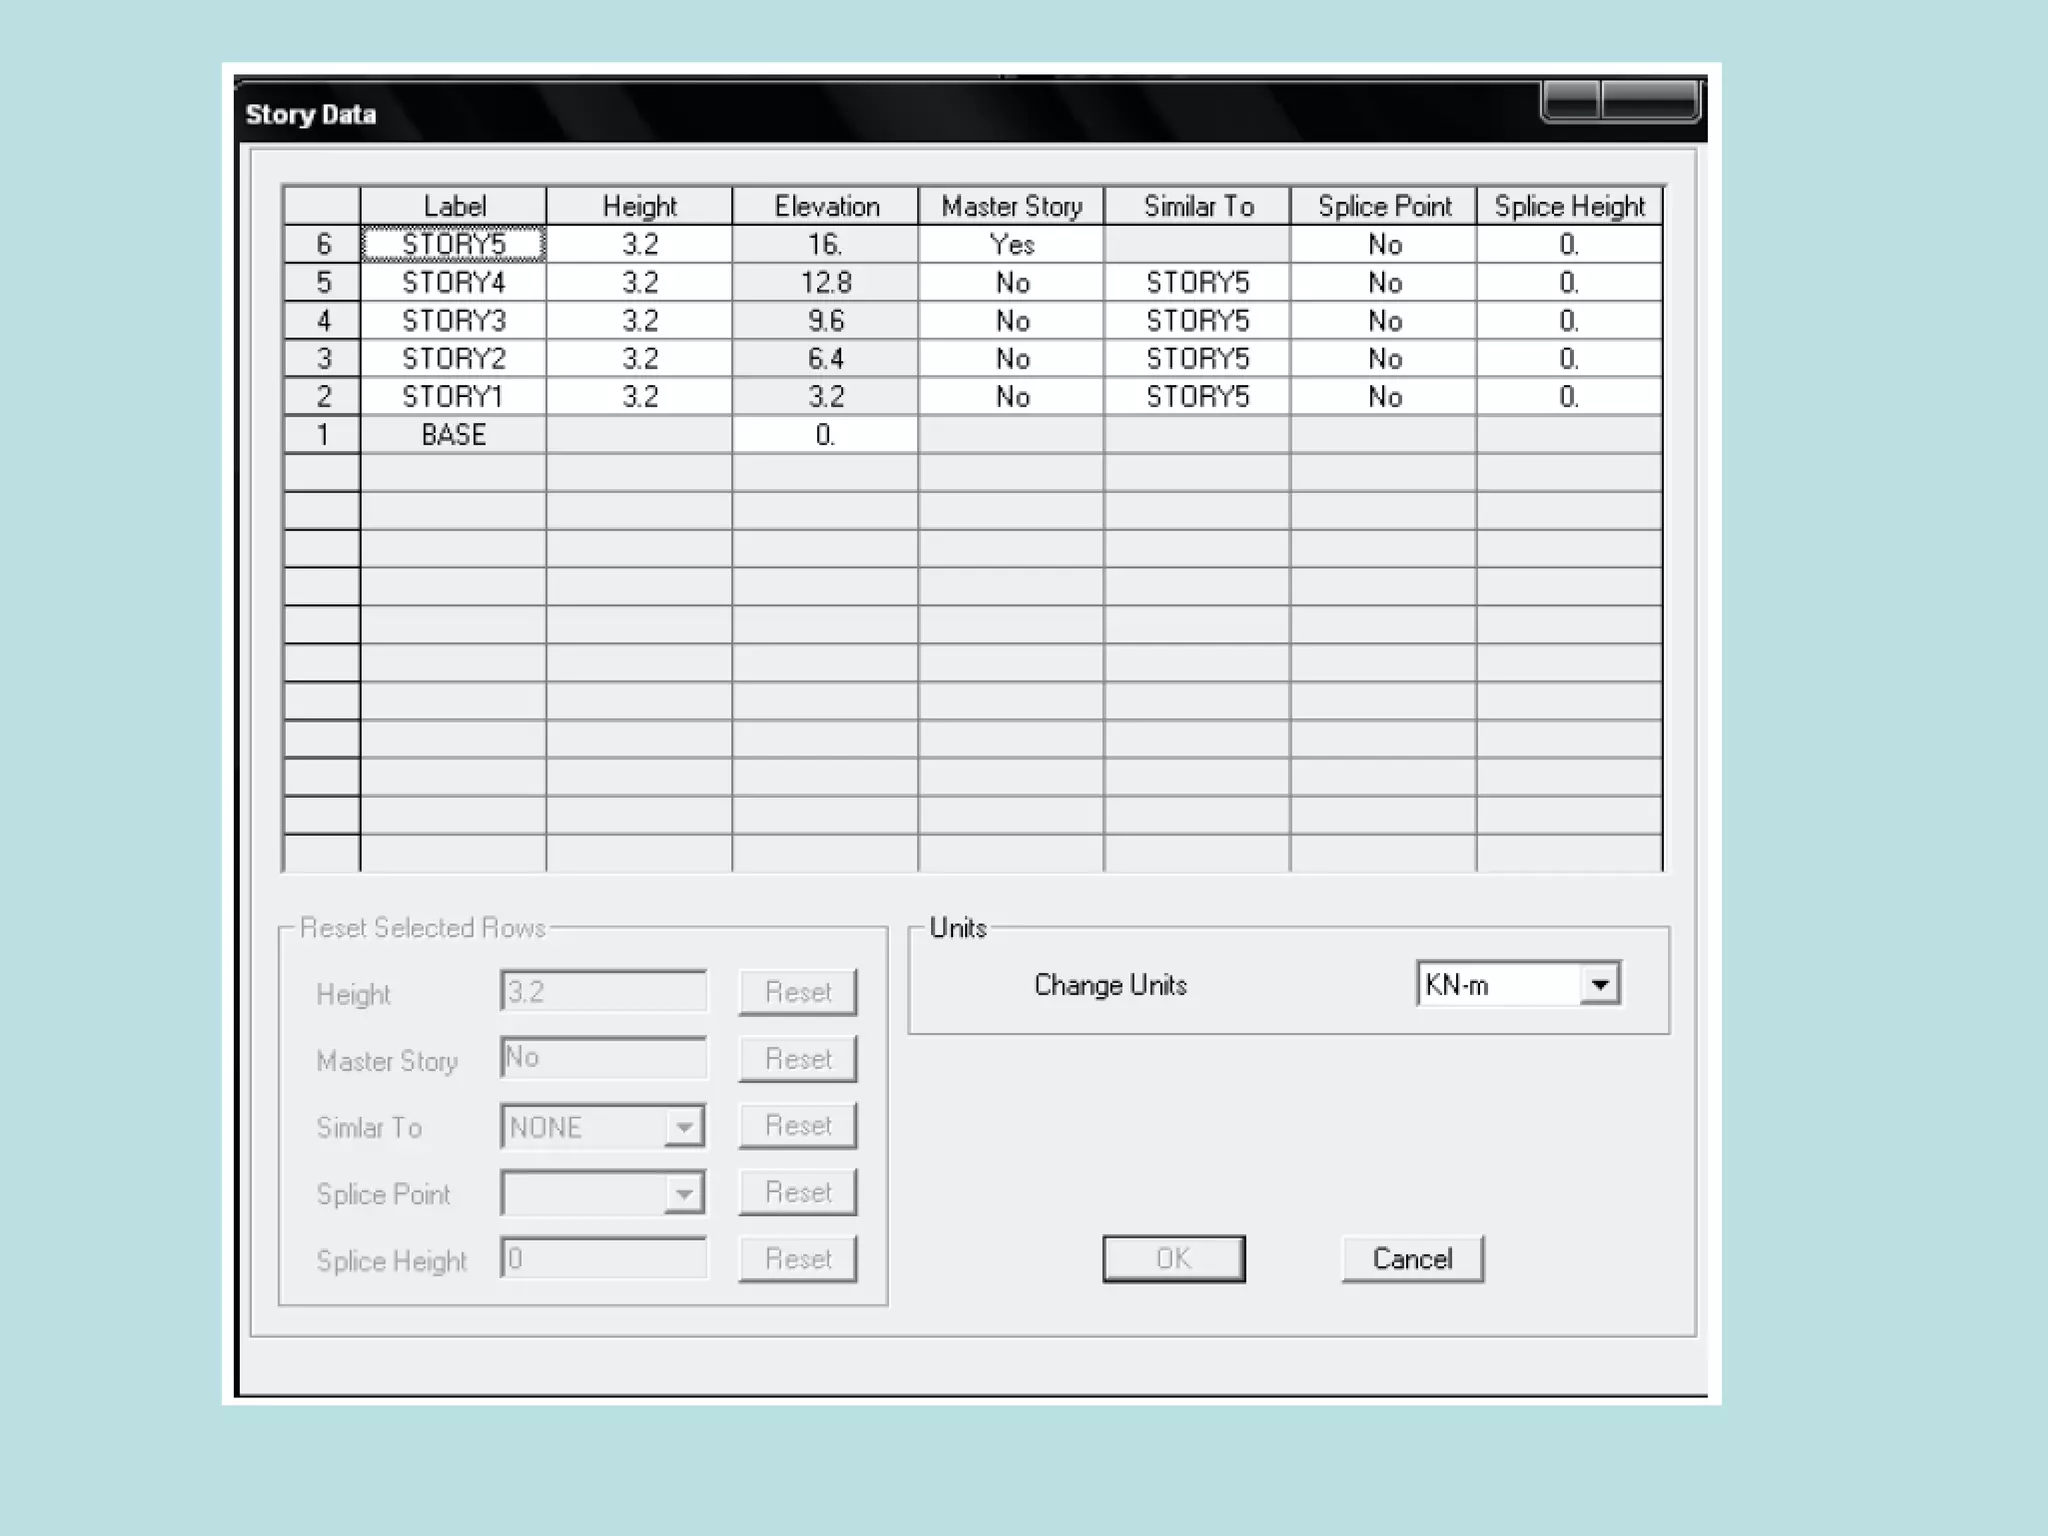Click the Height column header
Screen dimensions: 2048x1536
pos(639,206)
